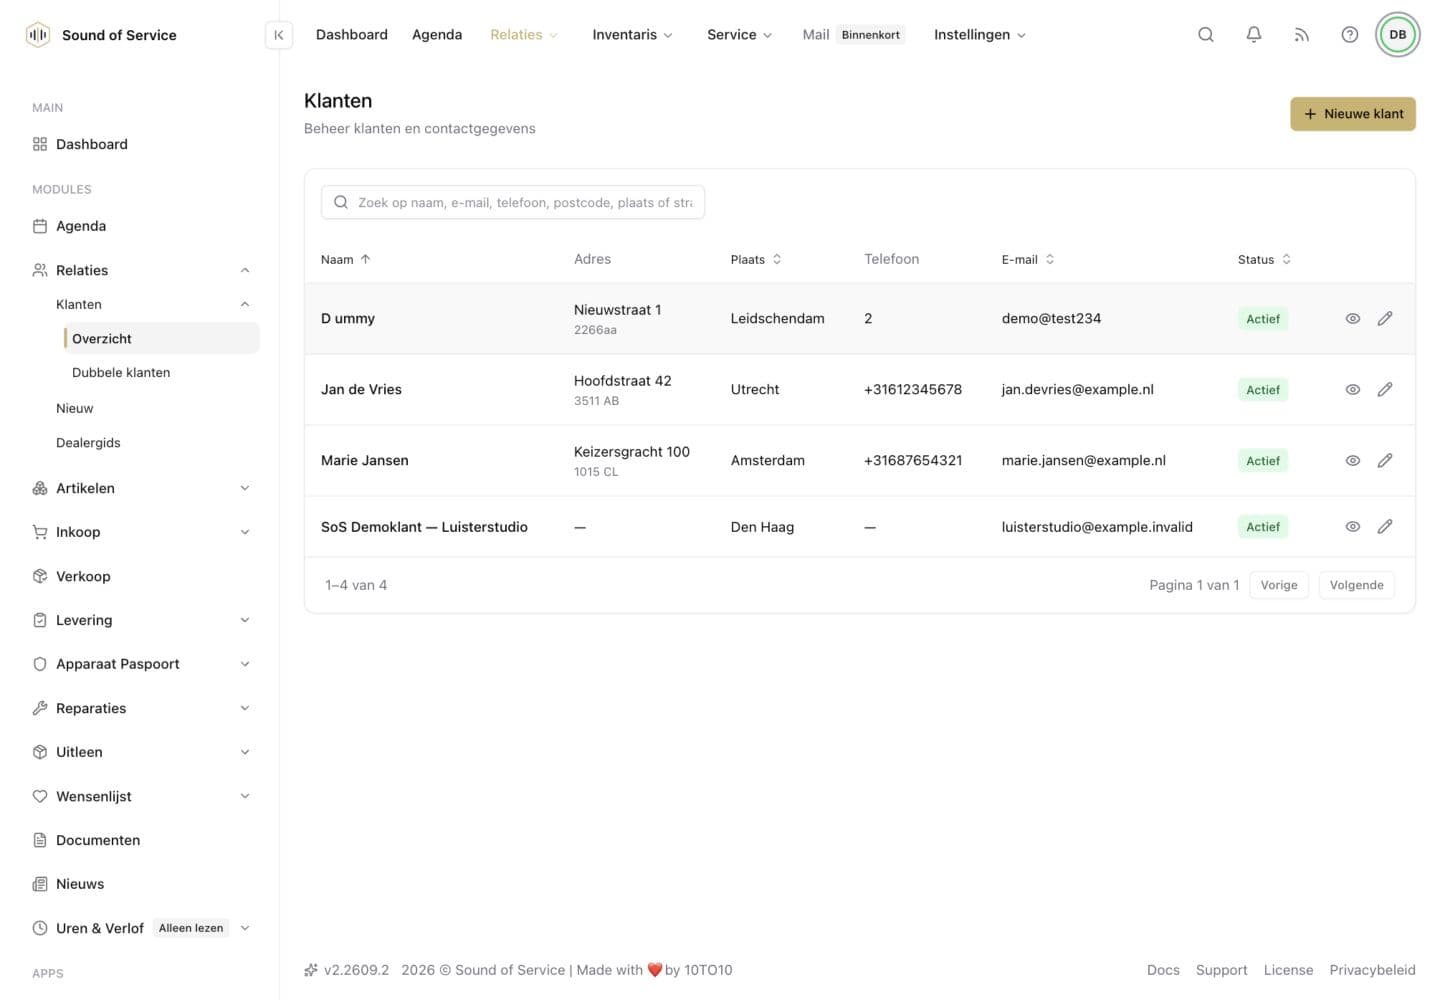Edit customer D ummy with pencil icon

tap(1385, 318)
